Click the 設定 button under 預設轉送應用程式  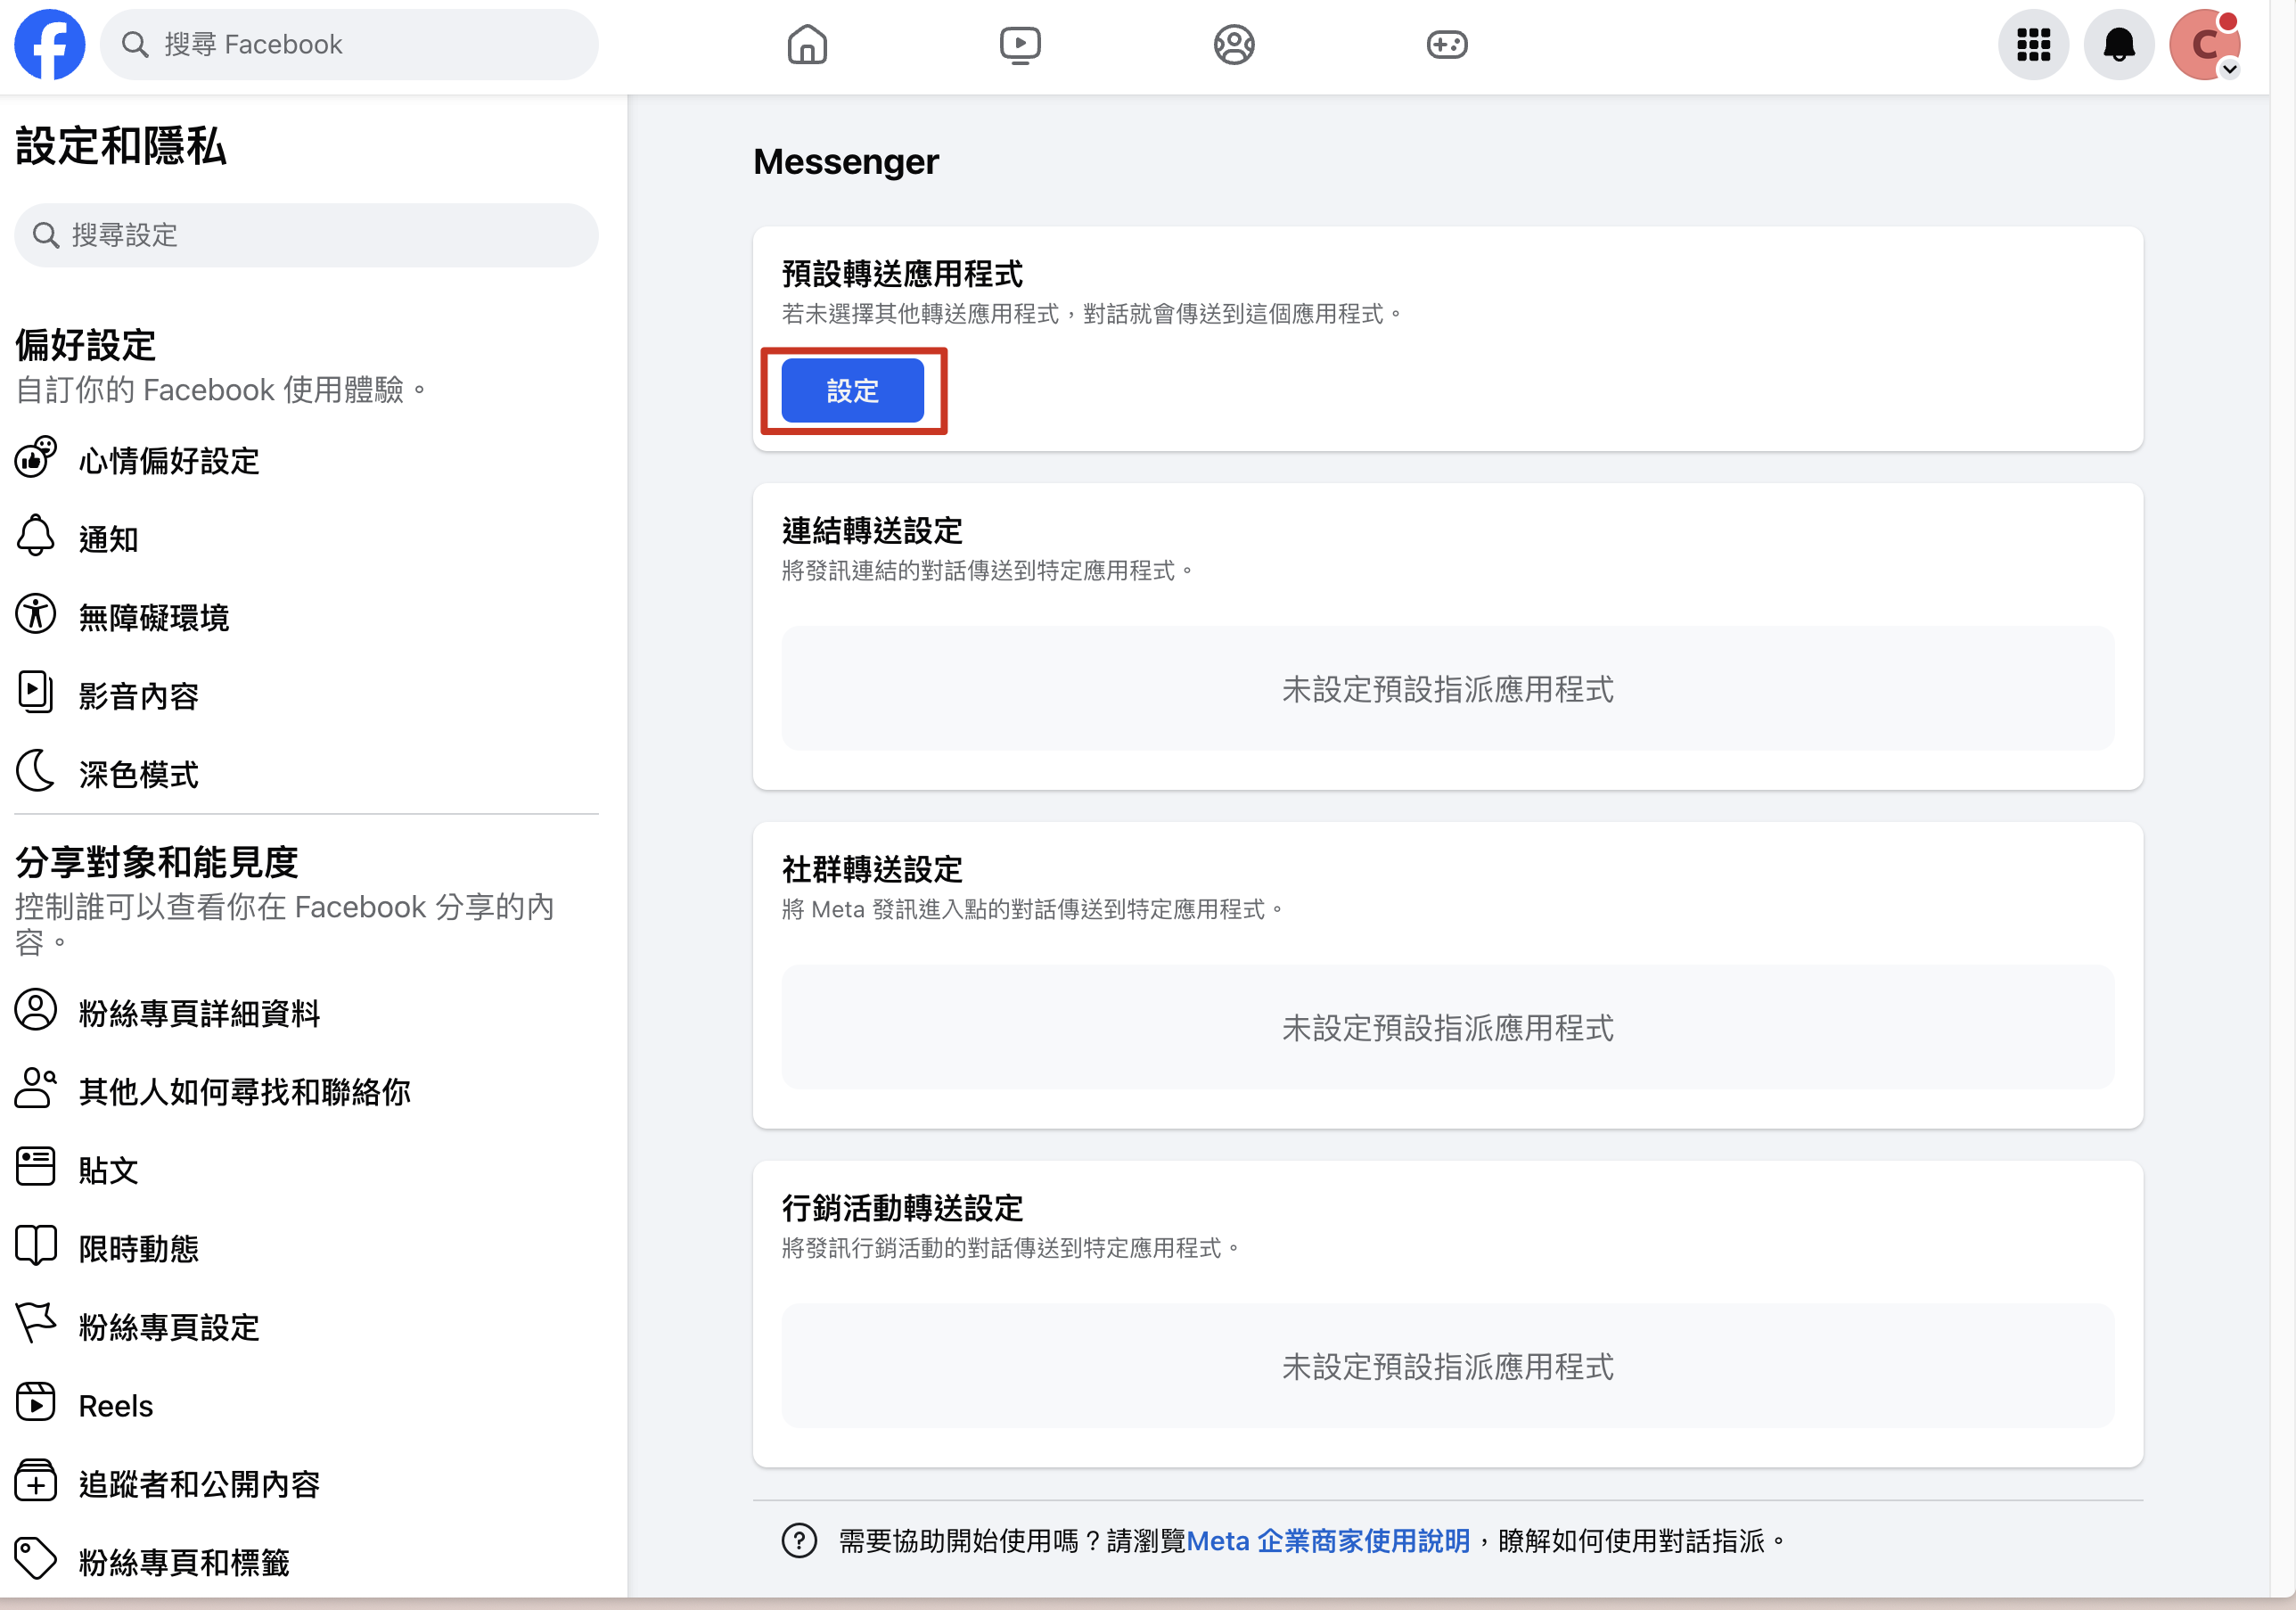click(852, 391)
